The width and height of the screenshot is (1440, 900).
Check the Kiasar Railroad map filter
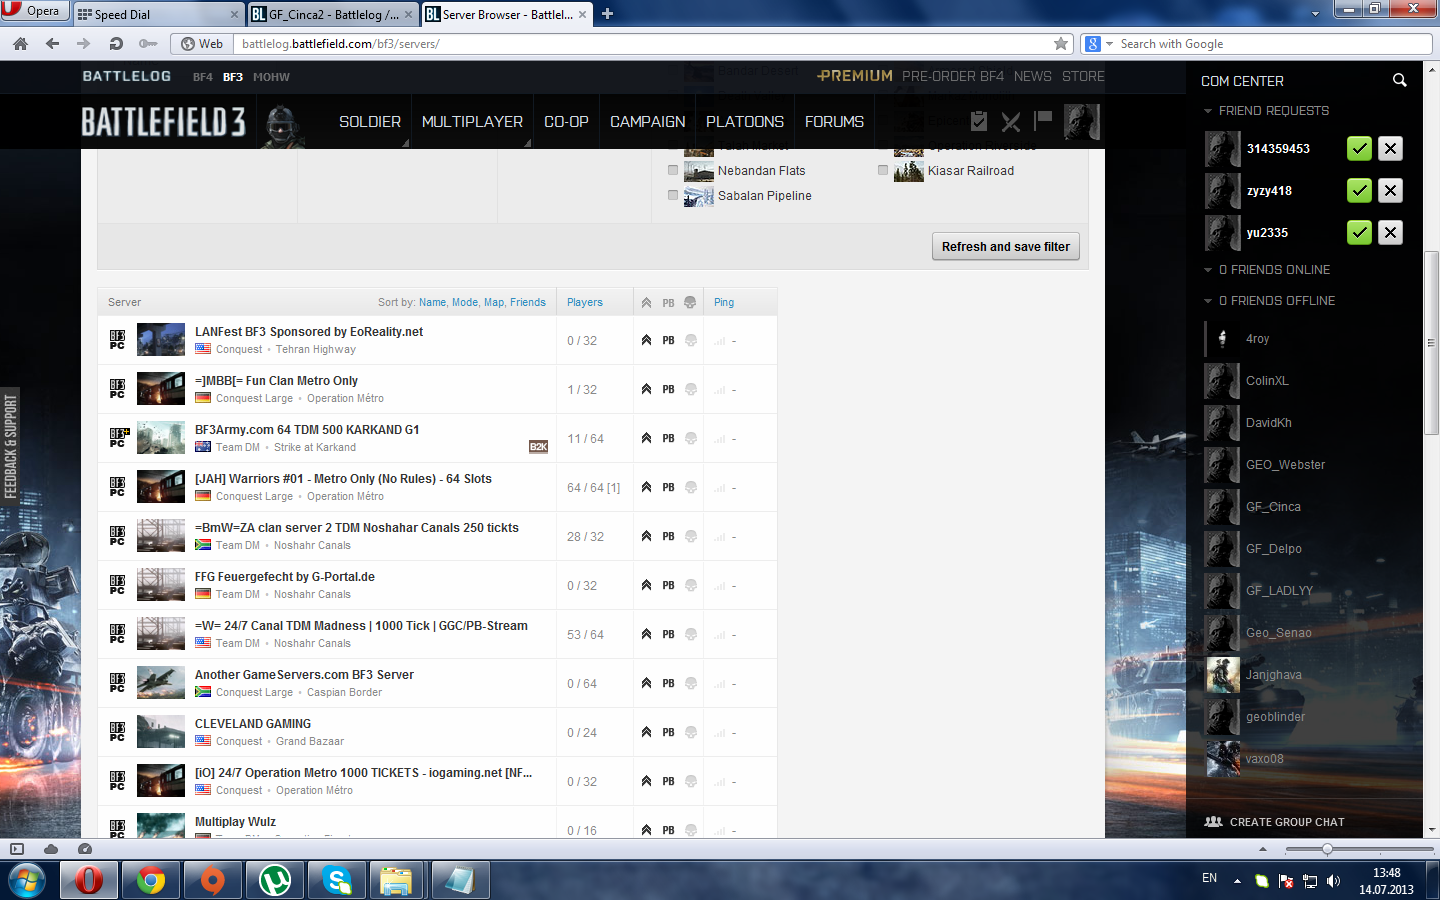pyautogui.click(x=883, y=171)
